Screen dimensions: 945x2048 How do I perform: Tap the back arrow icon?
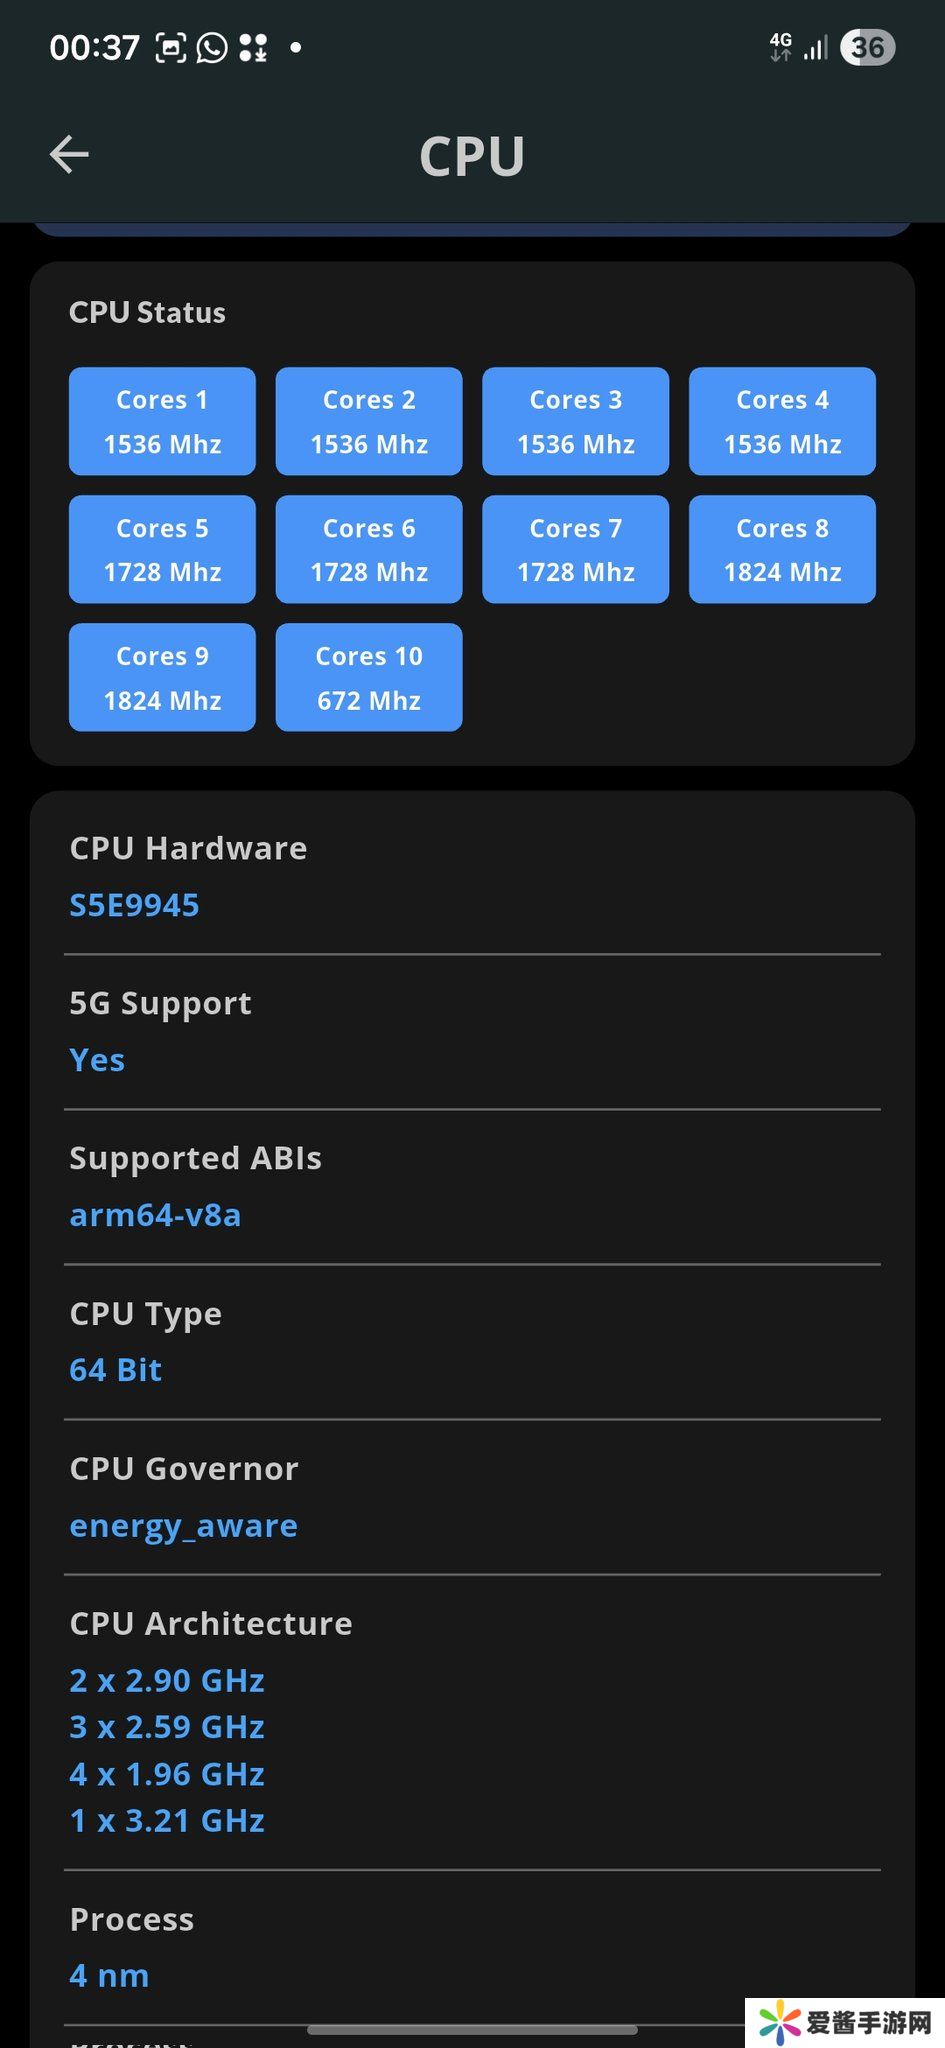[69, 154]
